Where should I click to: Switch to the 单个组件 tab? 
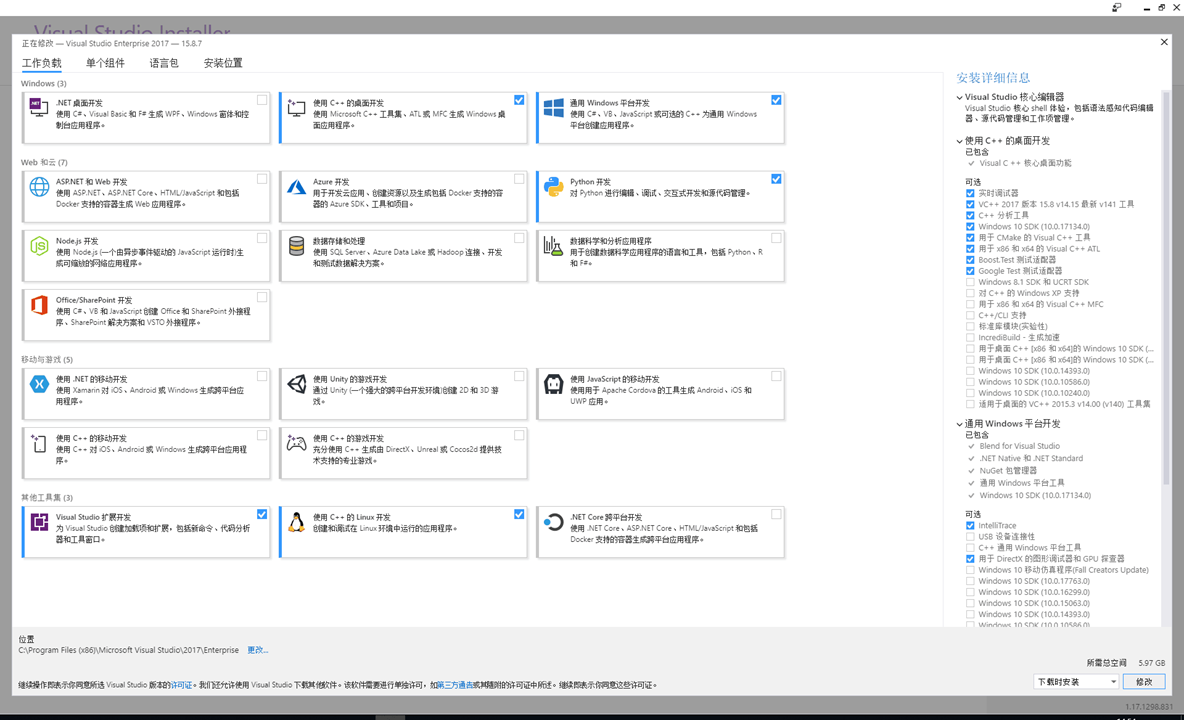click(105, 62)
